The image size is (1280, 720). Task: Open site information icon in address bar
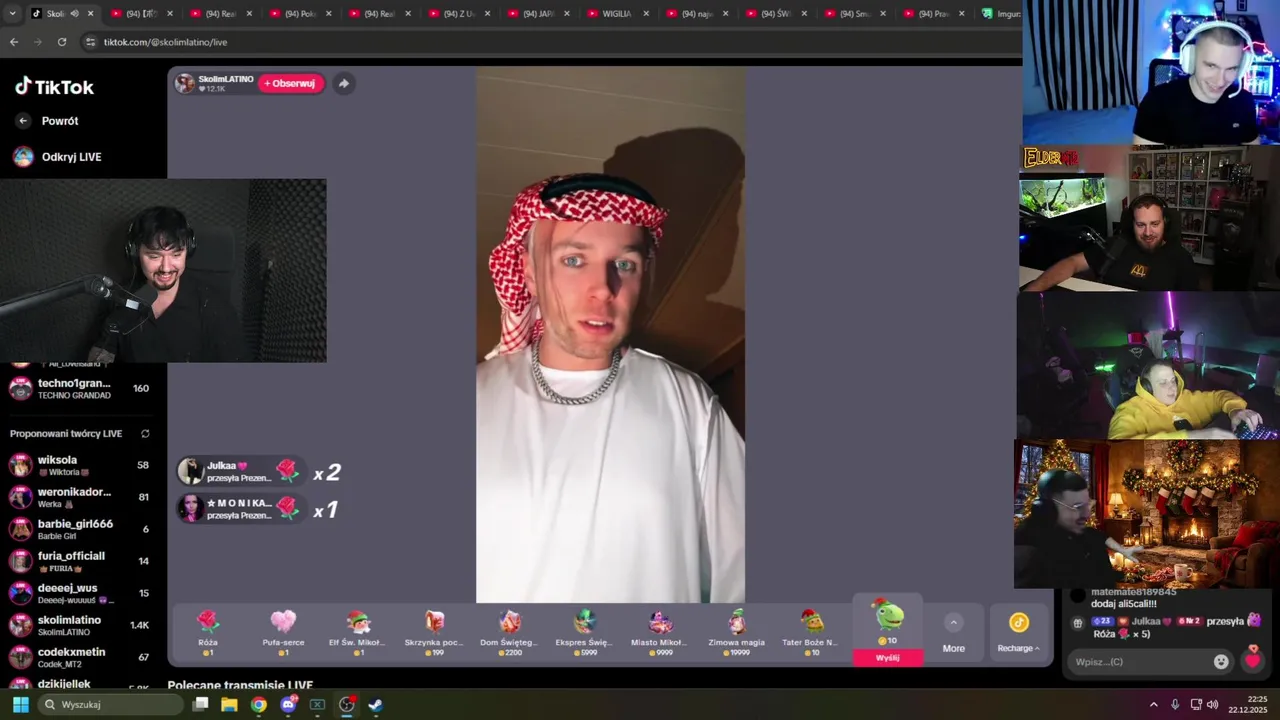(90, 42)
